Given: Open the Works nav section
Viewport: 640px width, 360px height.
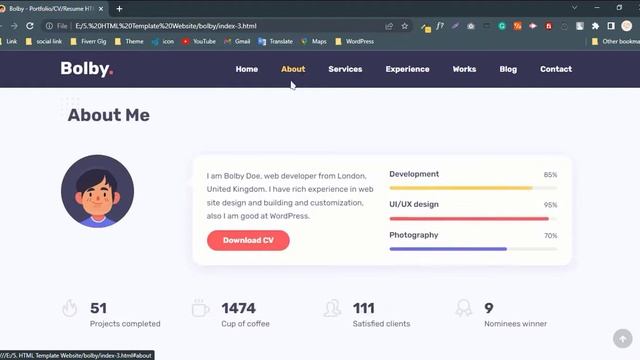Looking at the screenshot, I should click(464, 69).
